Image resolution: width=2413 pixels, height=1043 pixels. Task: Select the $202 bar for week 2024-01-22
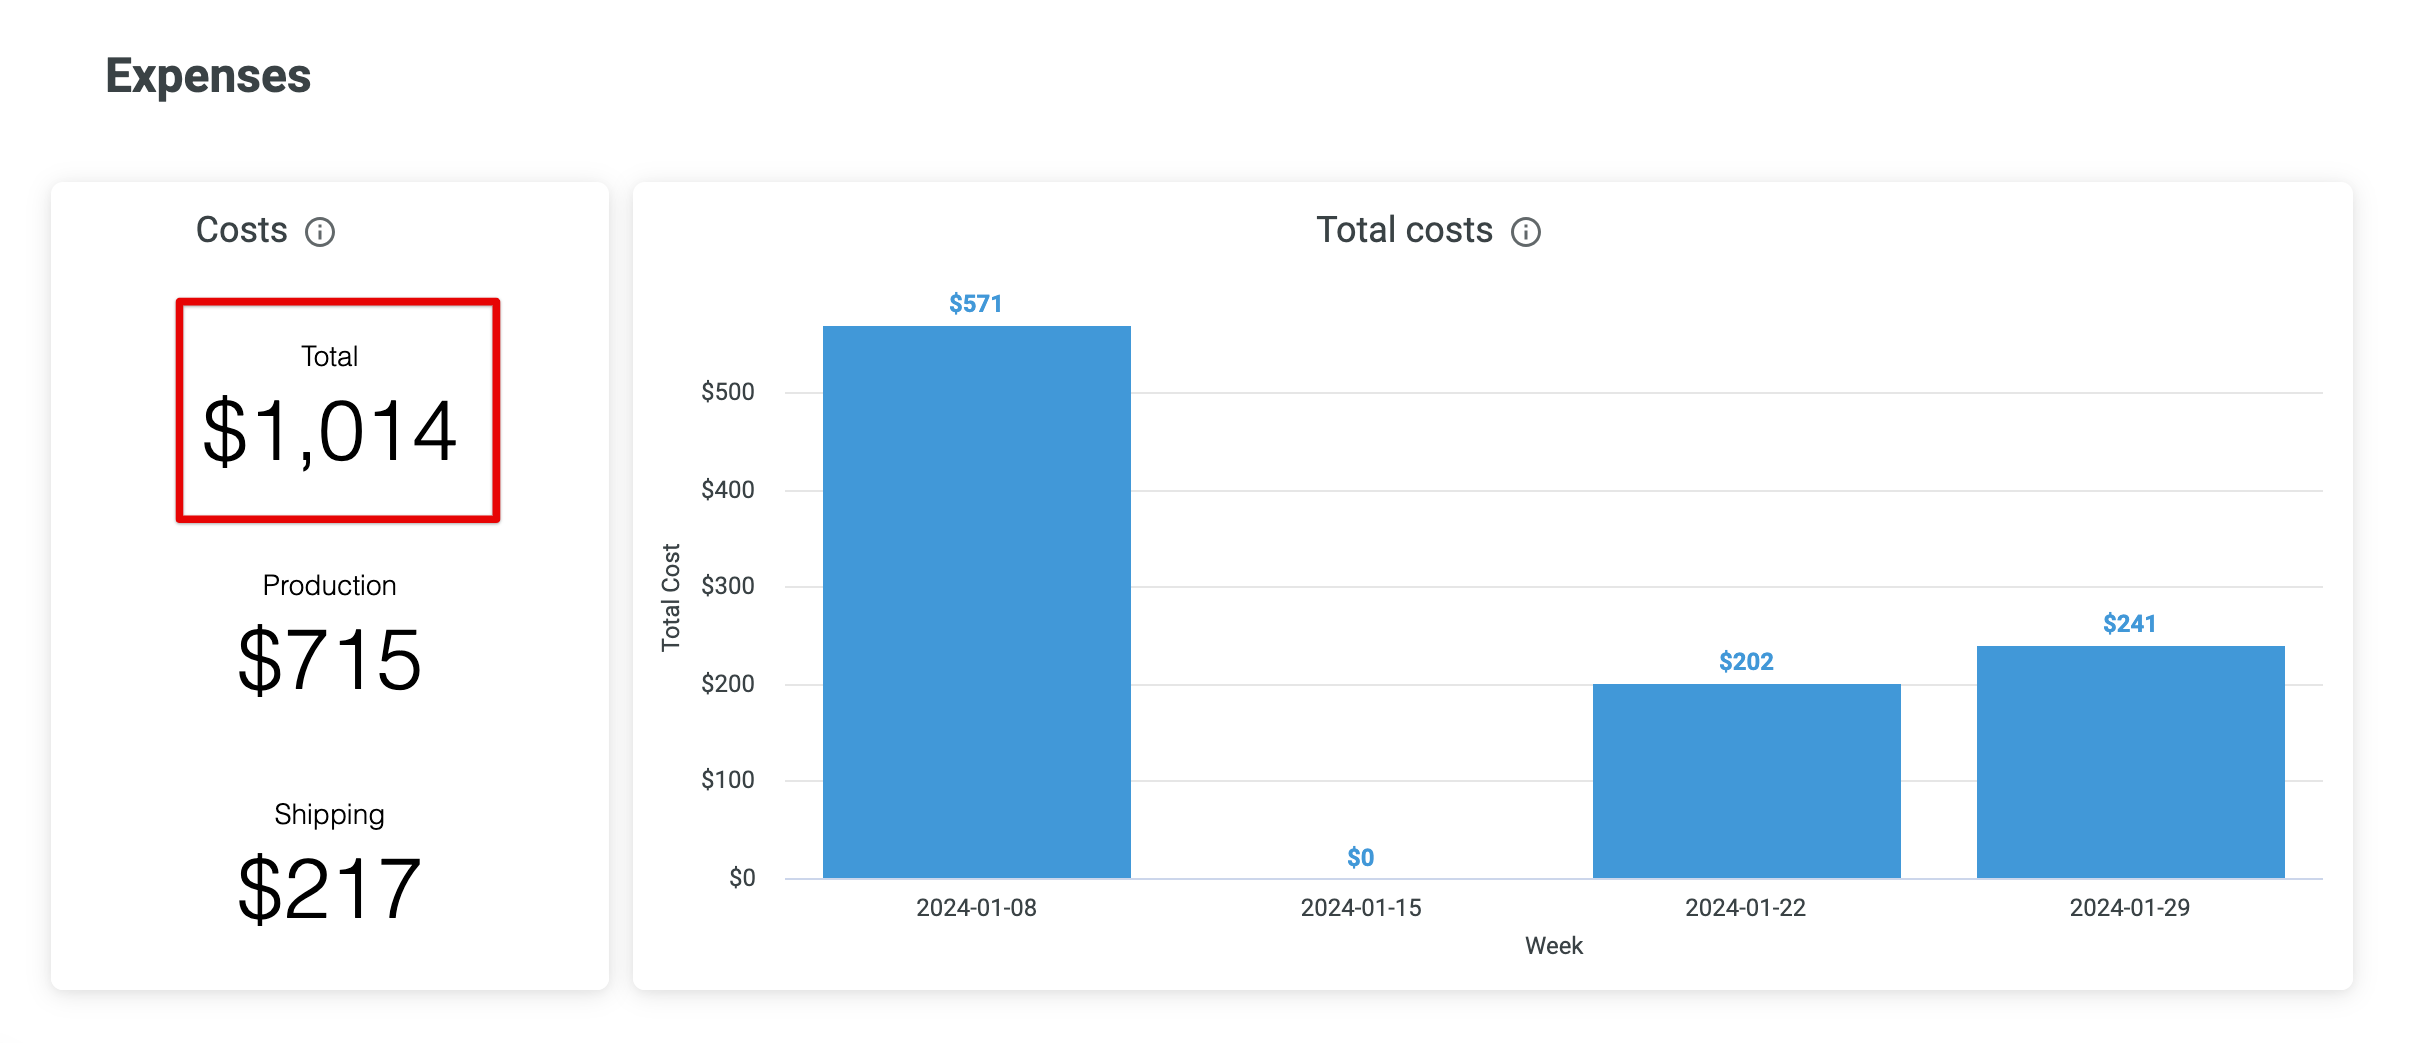[1747, 780]
